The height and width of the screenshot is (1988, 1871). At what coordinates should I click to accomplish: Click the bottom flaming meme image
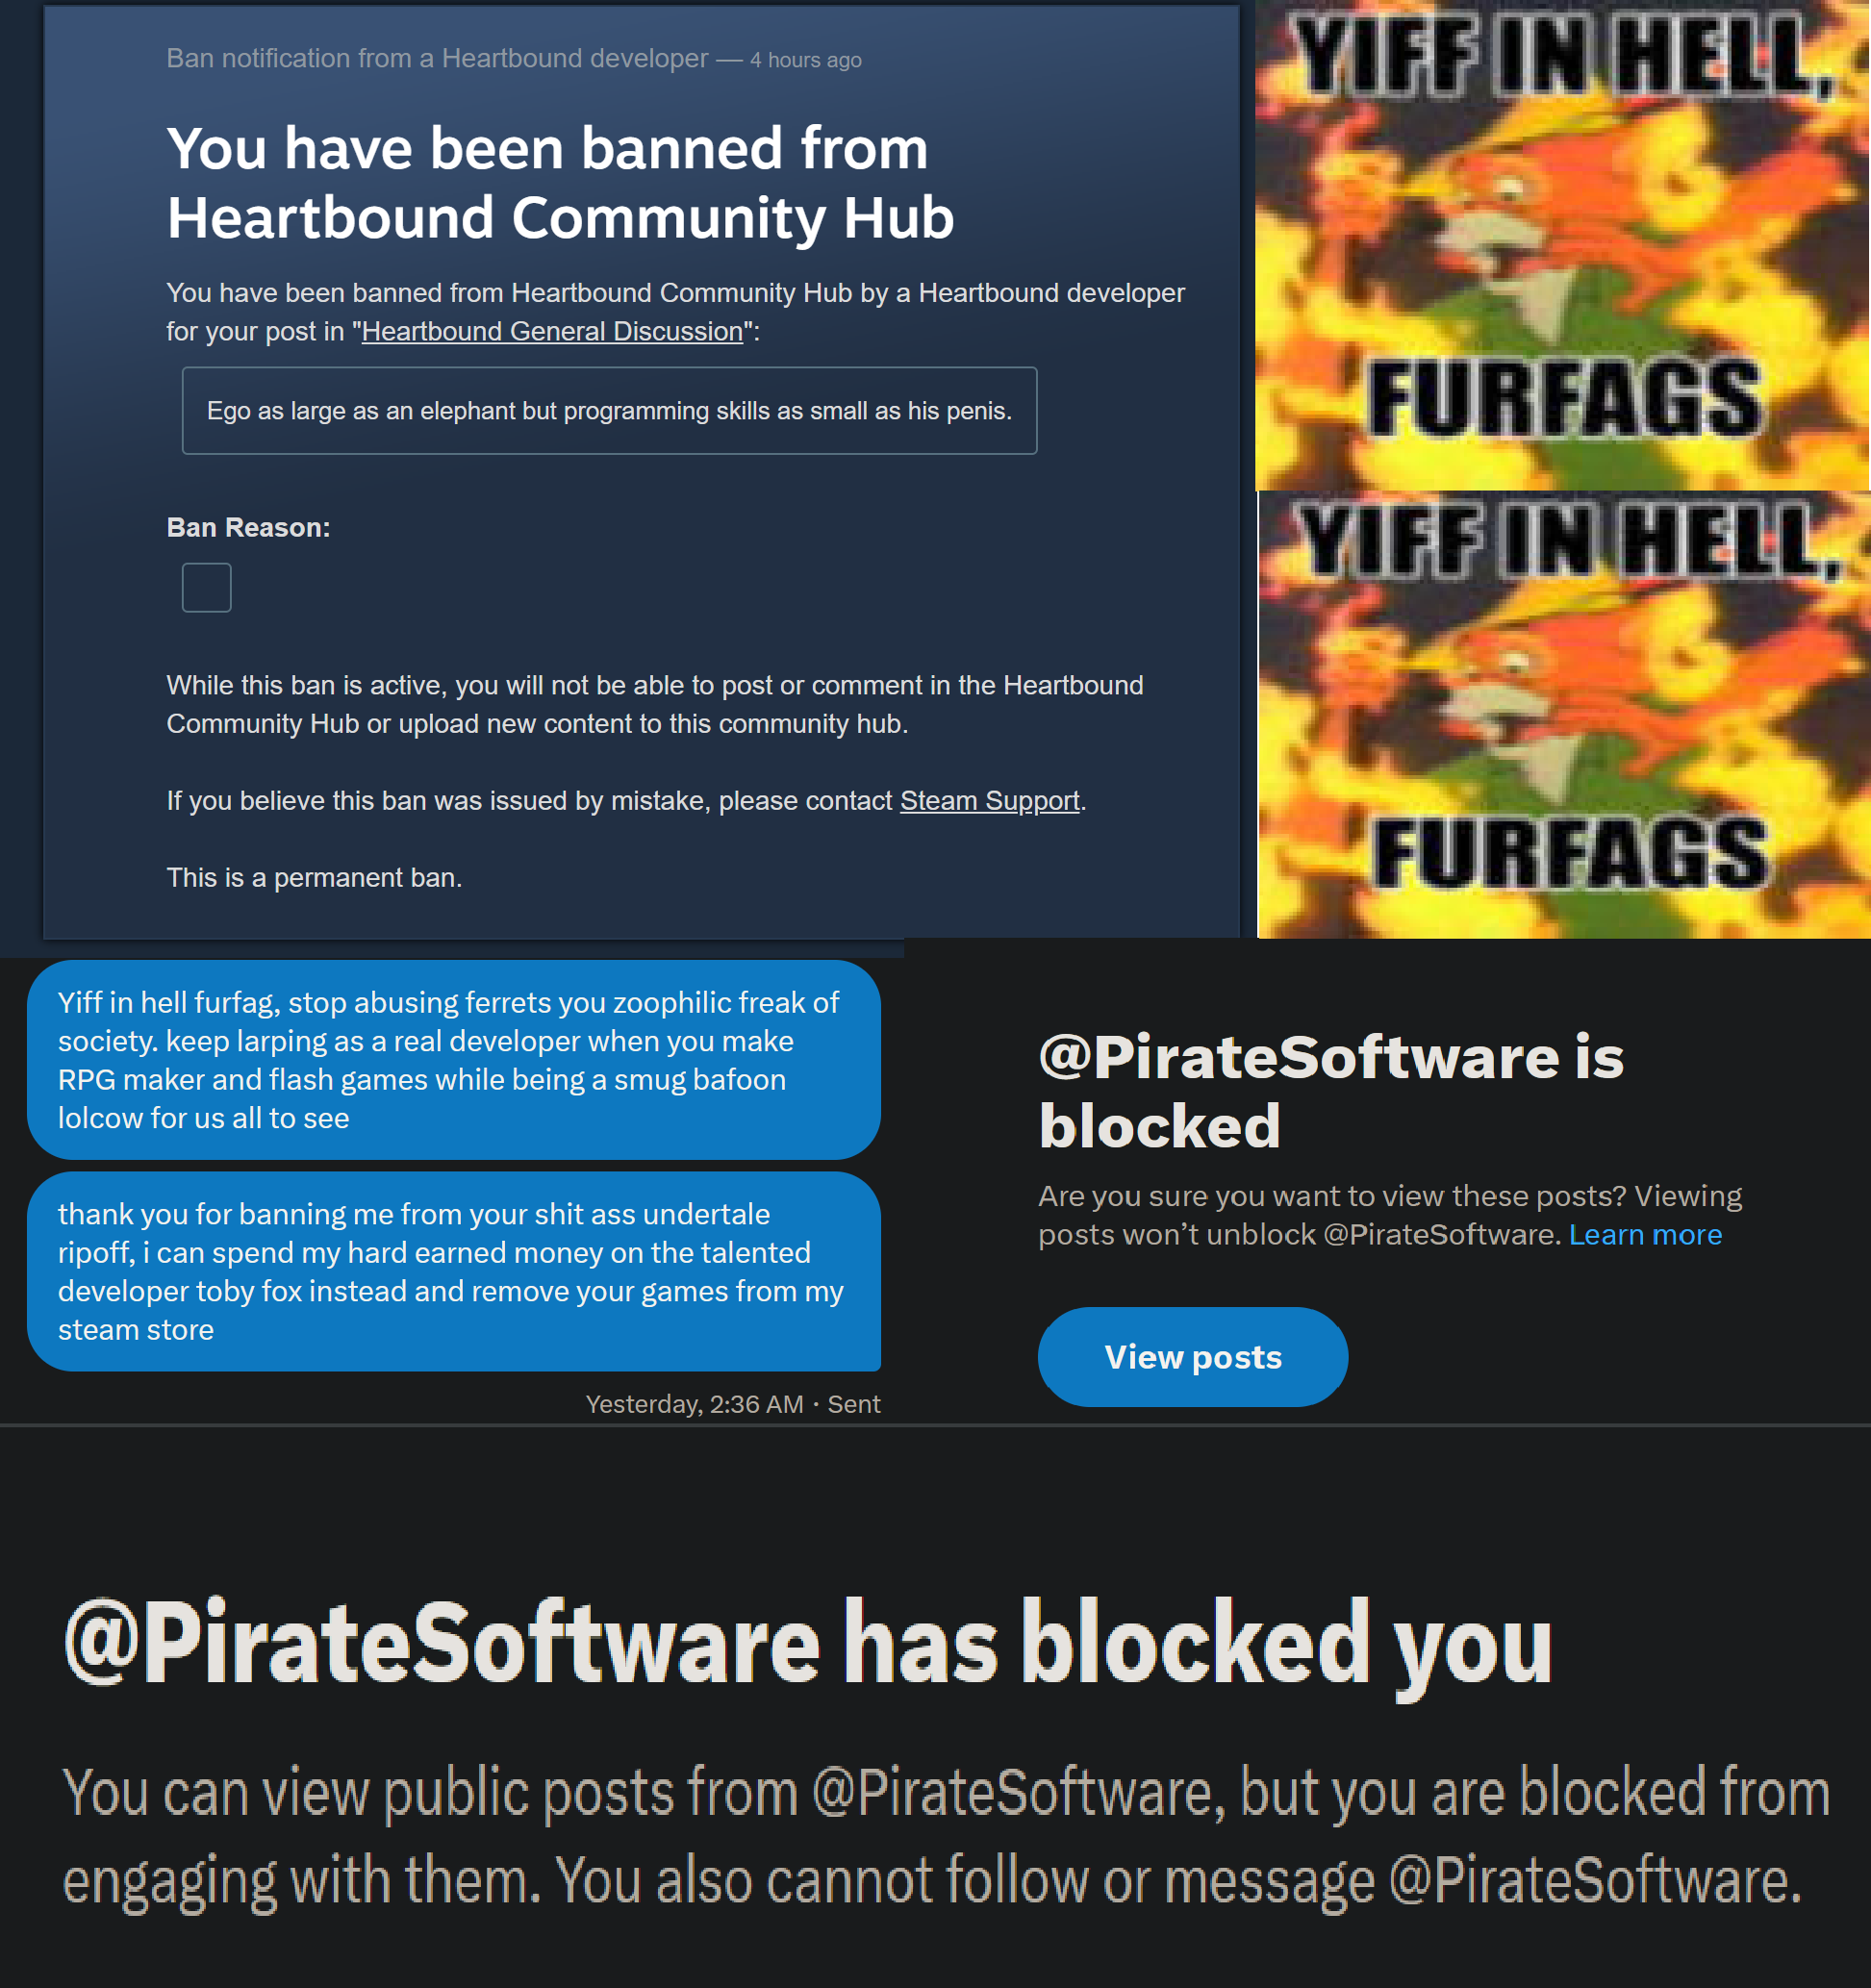coord(1564,714)
